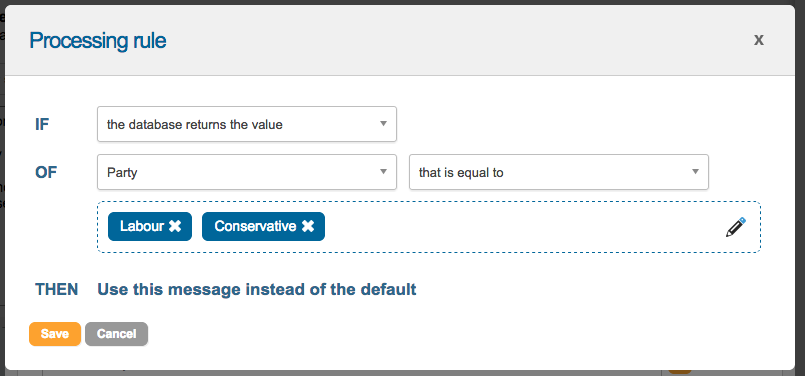805x376 pixels.
Task: Open the 'that is equal to' operator dropdown
Action: 559,172
